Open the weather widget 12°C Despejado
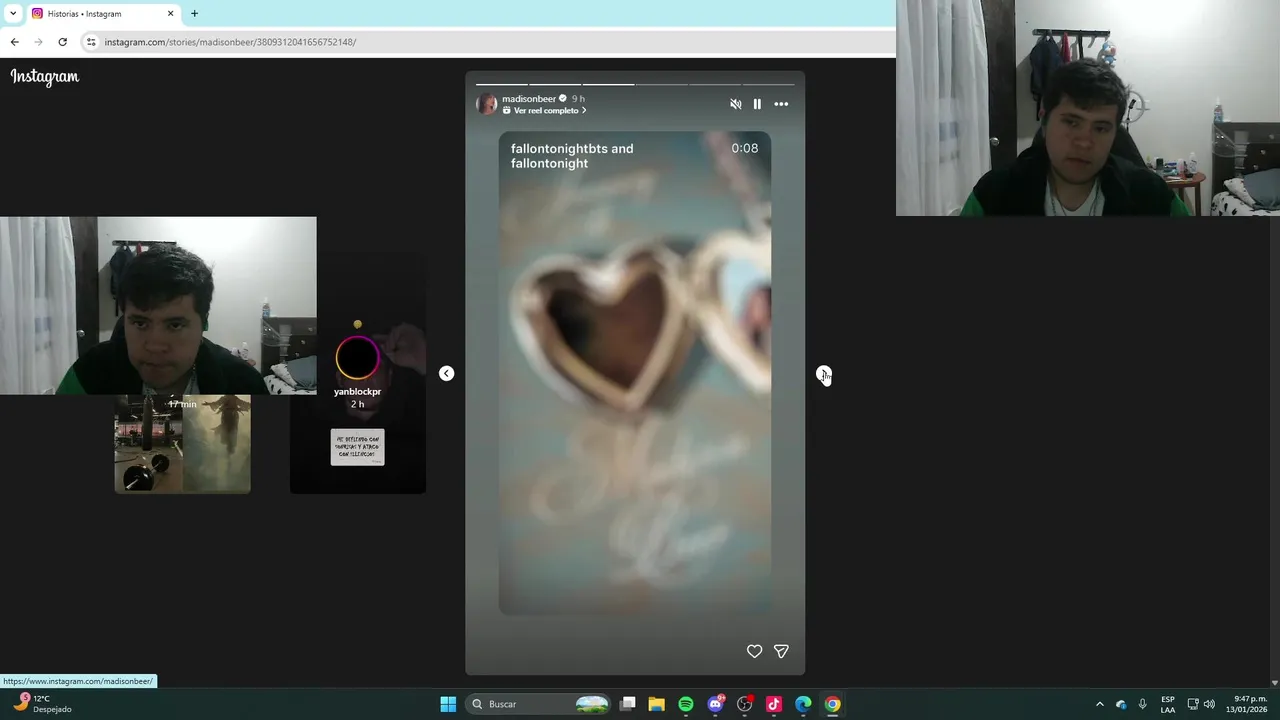The height and width of the screenshot is (720, 1280). [x=40, y=704]
